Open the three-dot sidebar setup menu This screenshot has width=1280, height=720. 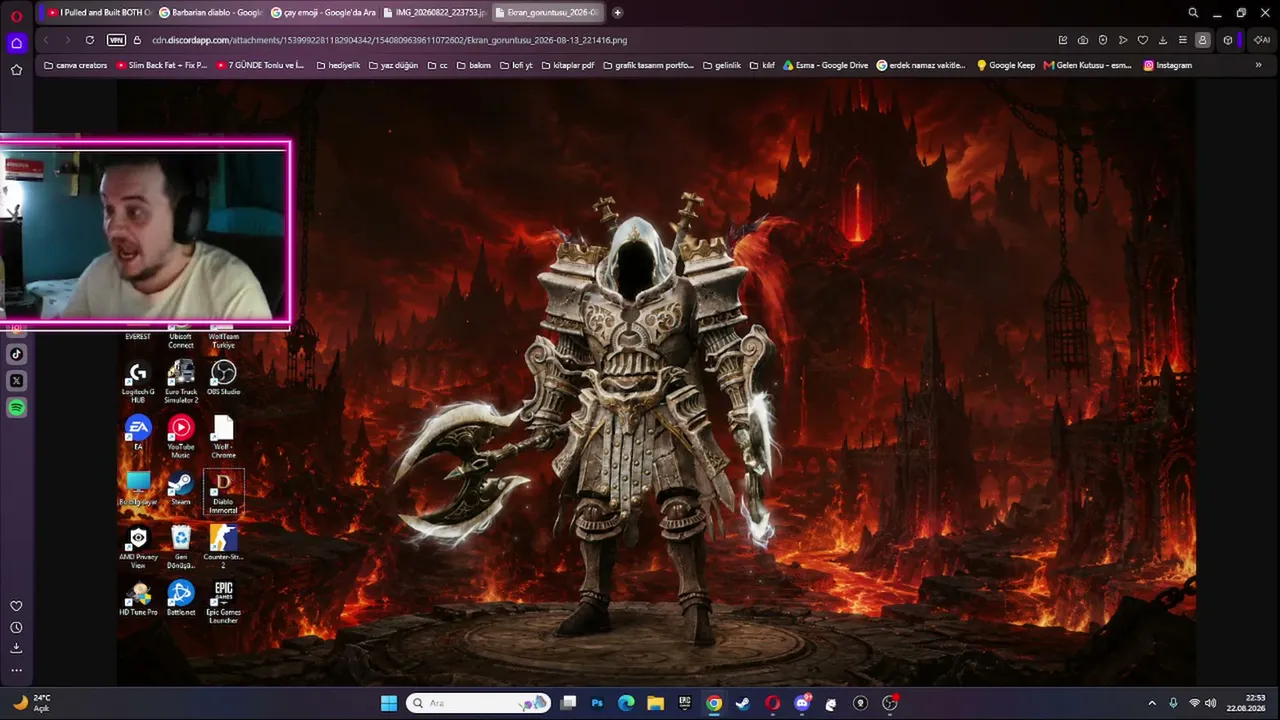click(16, 670)
